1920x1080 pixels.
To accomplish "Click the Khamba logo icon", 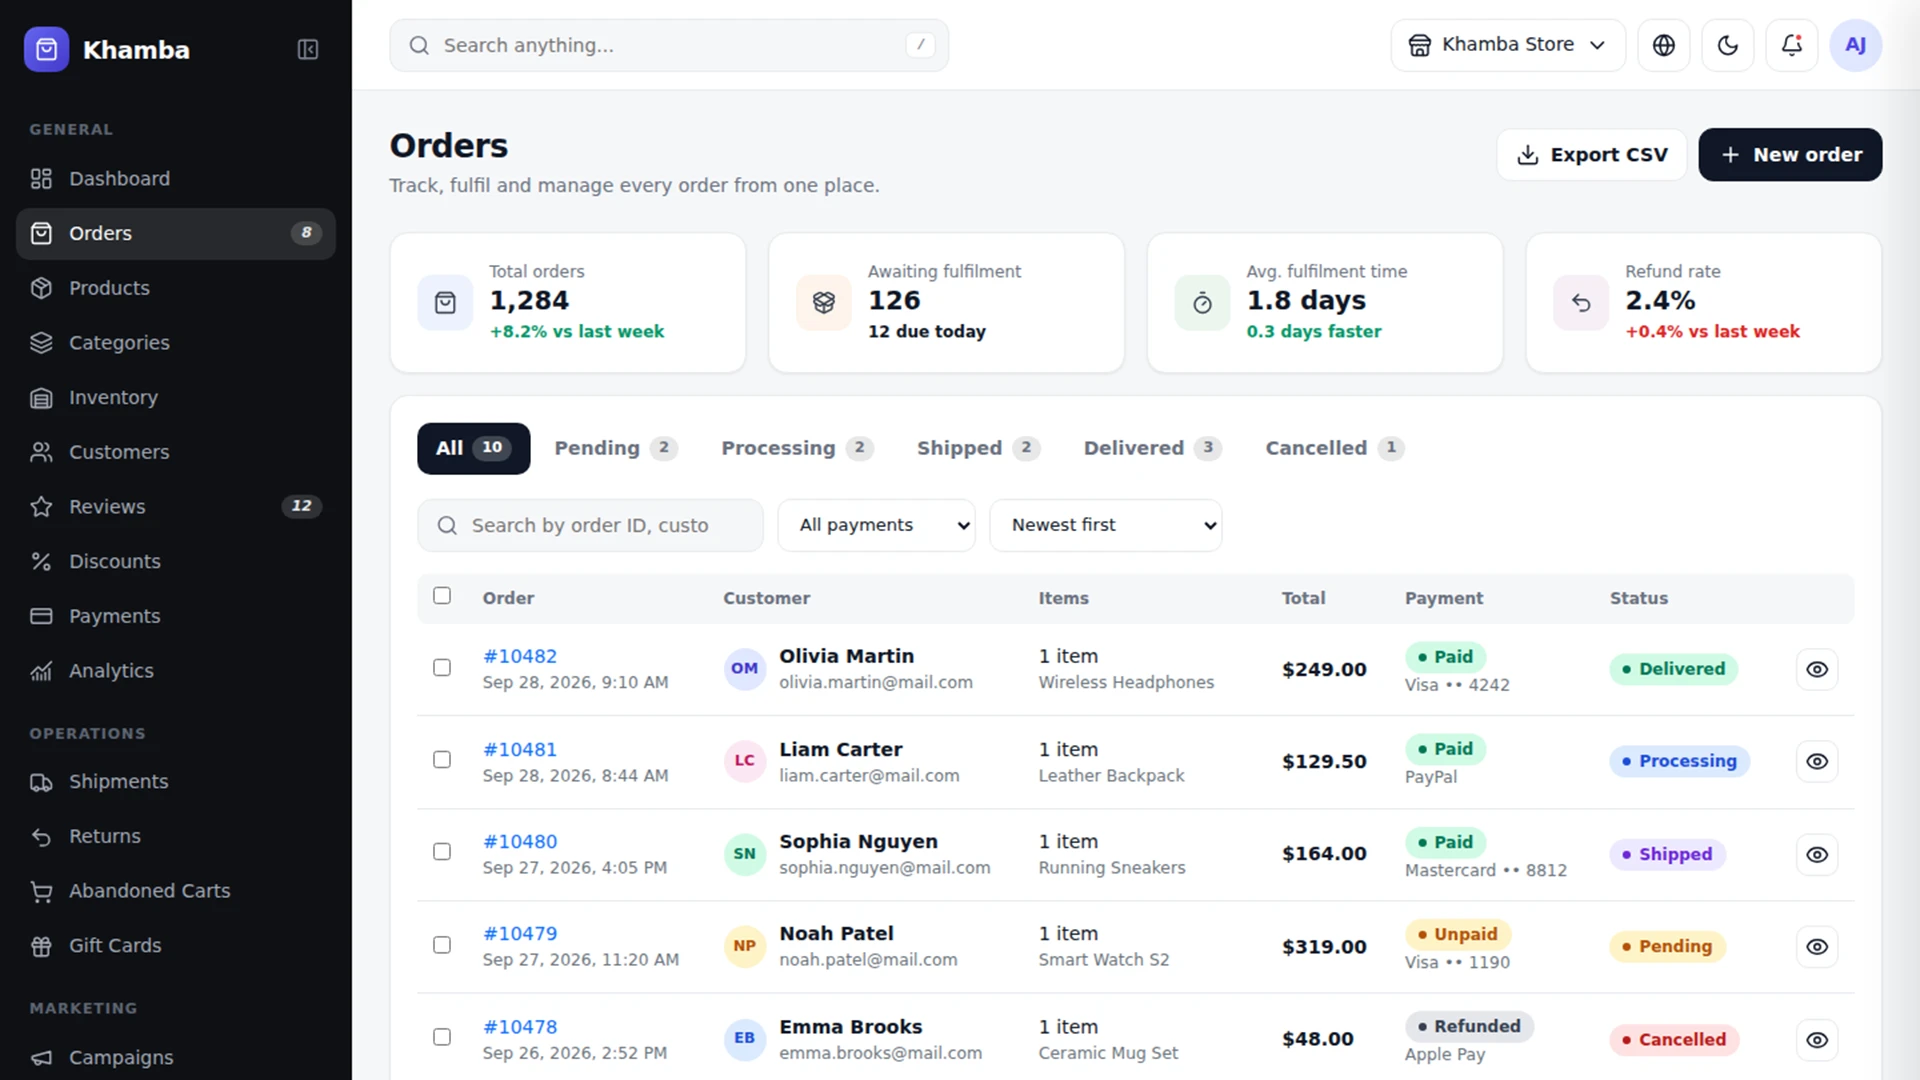I will pos(46,49).
